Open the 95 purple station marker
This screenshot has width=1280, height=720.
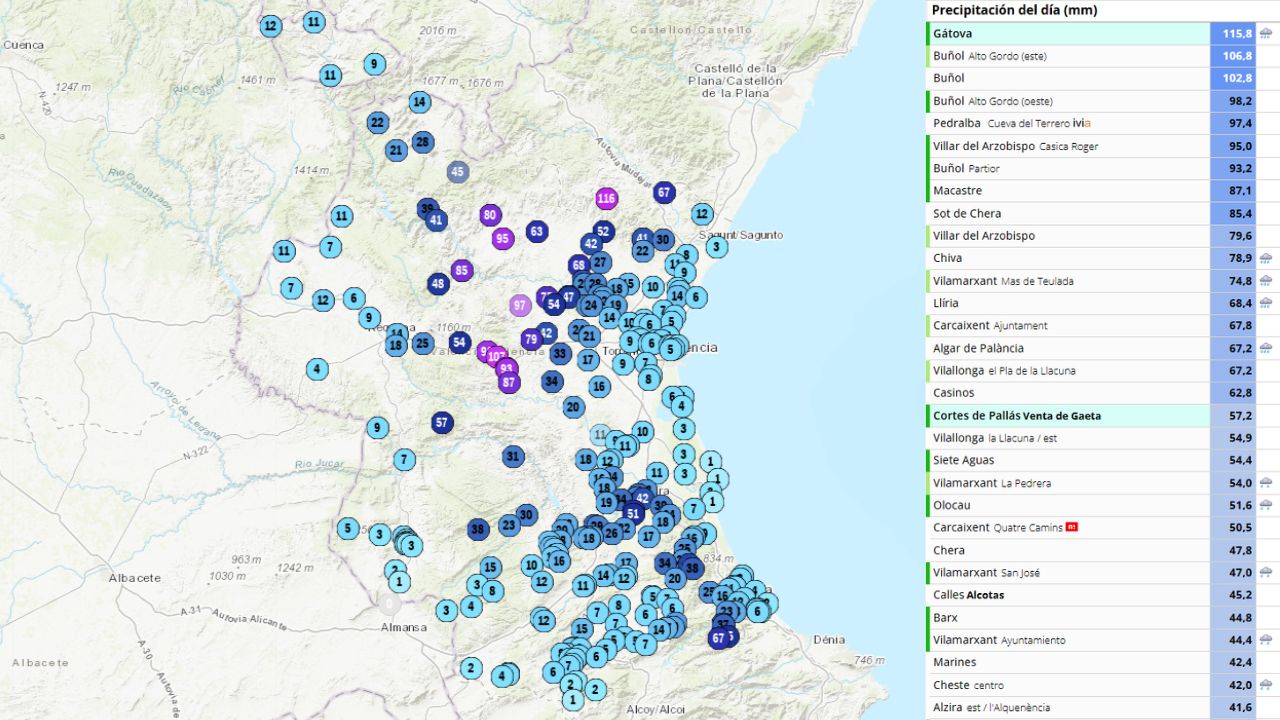point(503,238)
